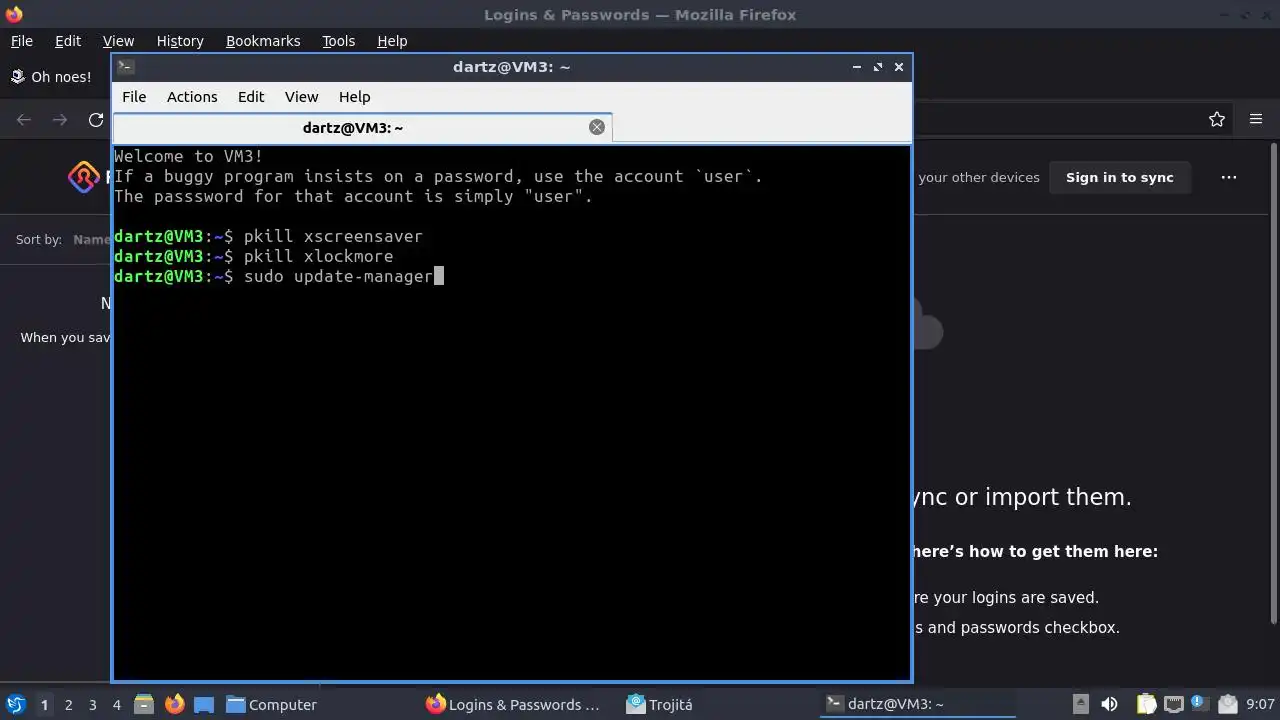Image resolution: width=1280 pixels, height=720 pixels.
Task: Click the show desktop icon in taskbar
Action: click(204, 704)
